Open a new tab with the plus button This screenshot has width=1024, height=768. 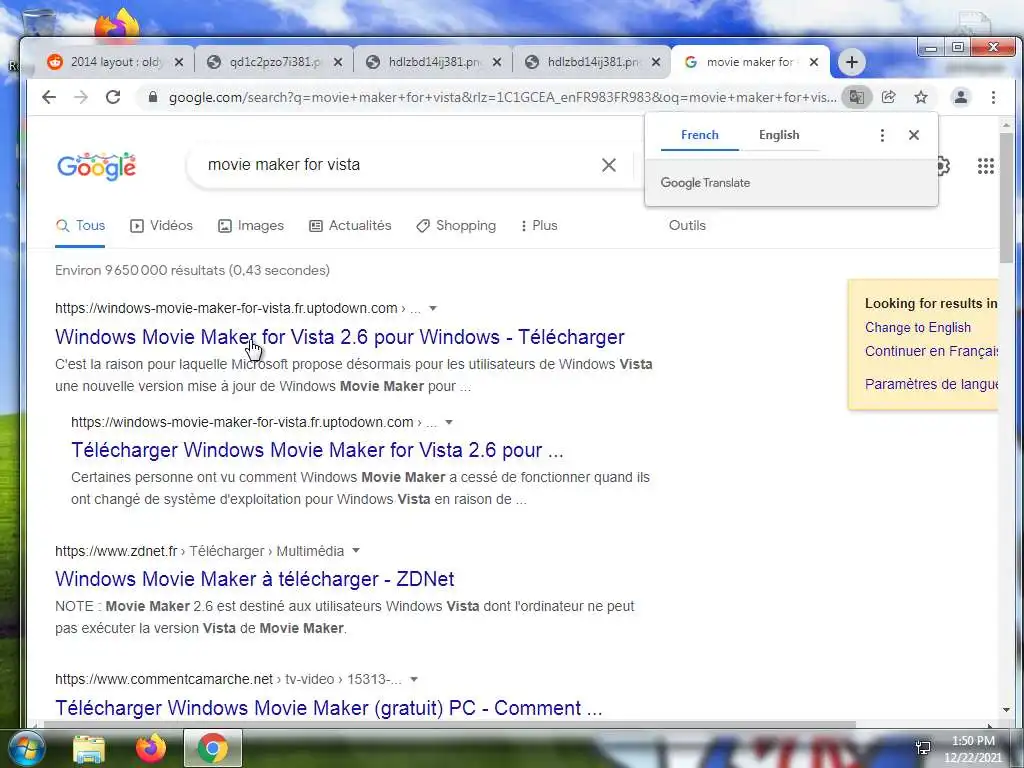[x=852, y=62]
